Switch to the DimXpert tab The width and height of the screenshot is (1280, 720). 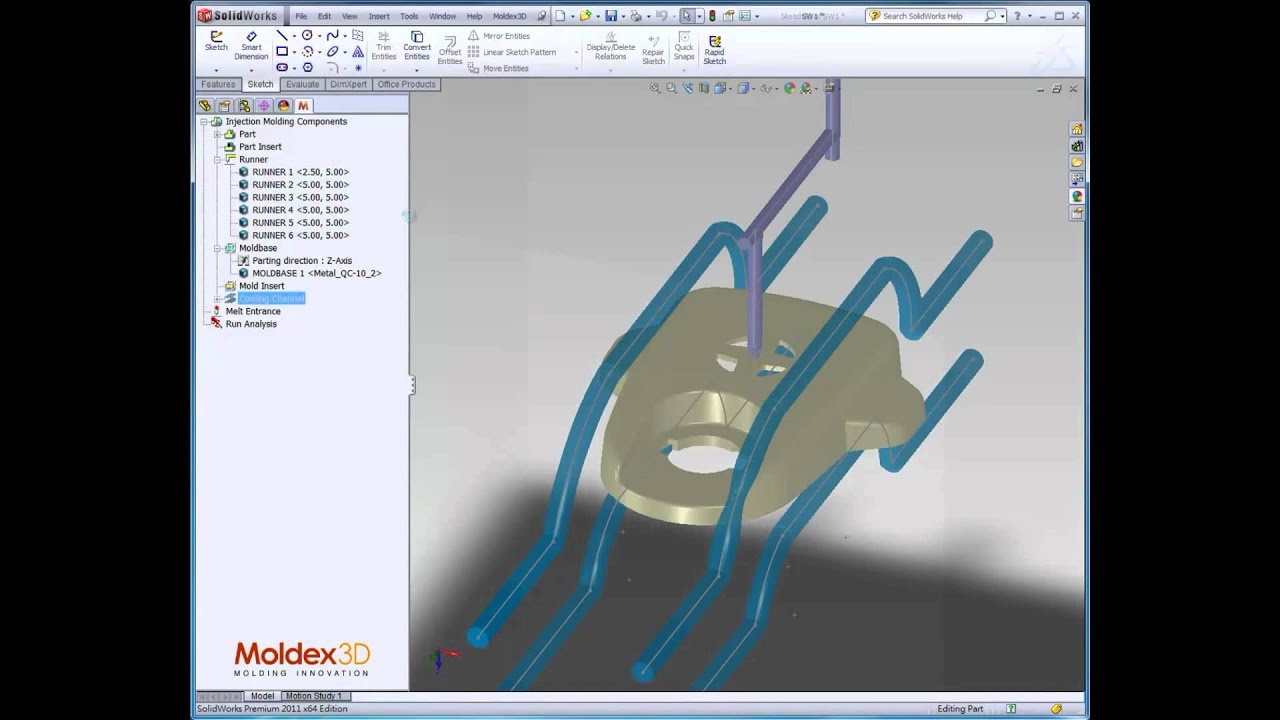tap(349, 84)
